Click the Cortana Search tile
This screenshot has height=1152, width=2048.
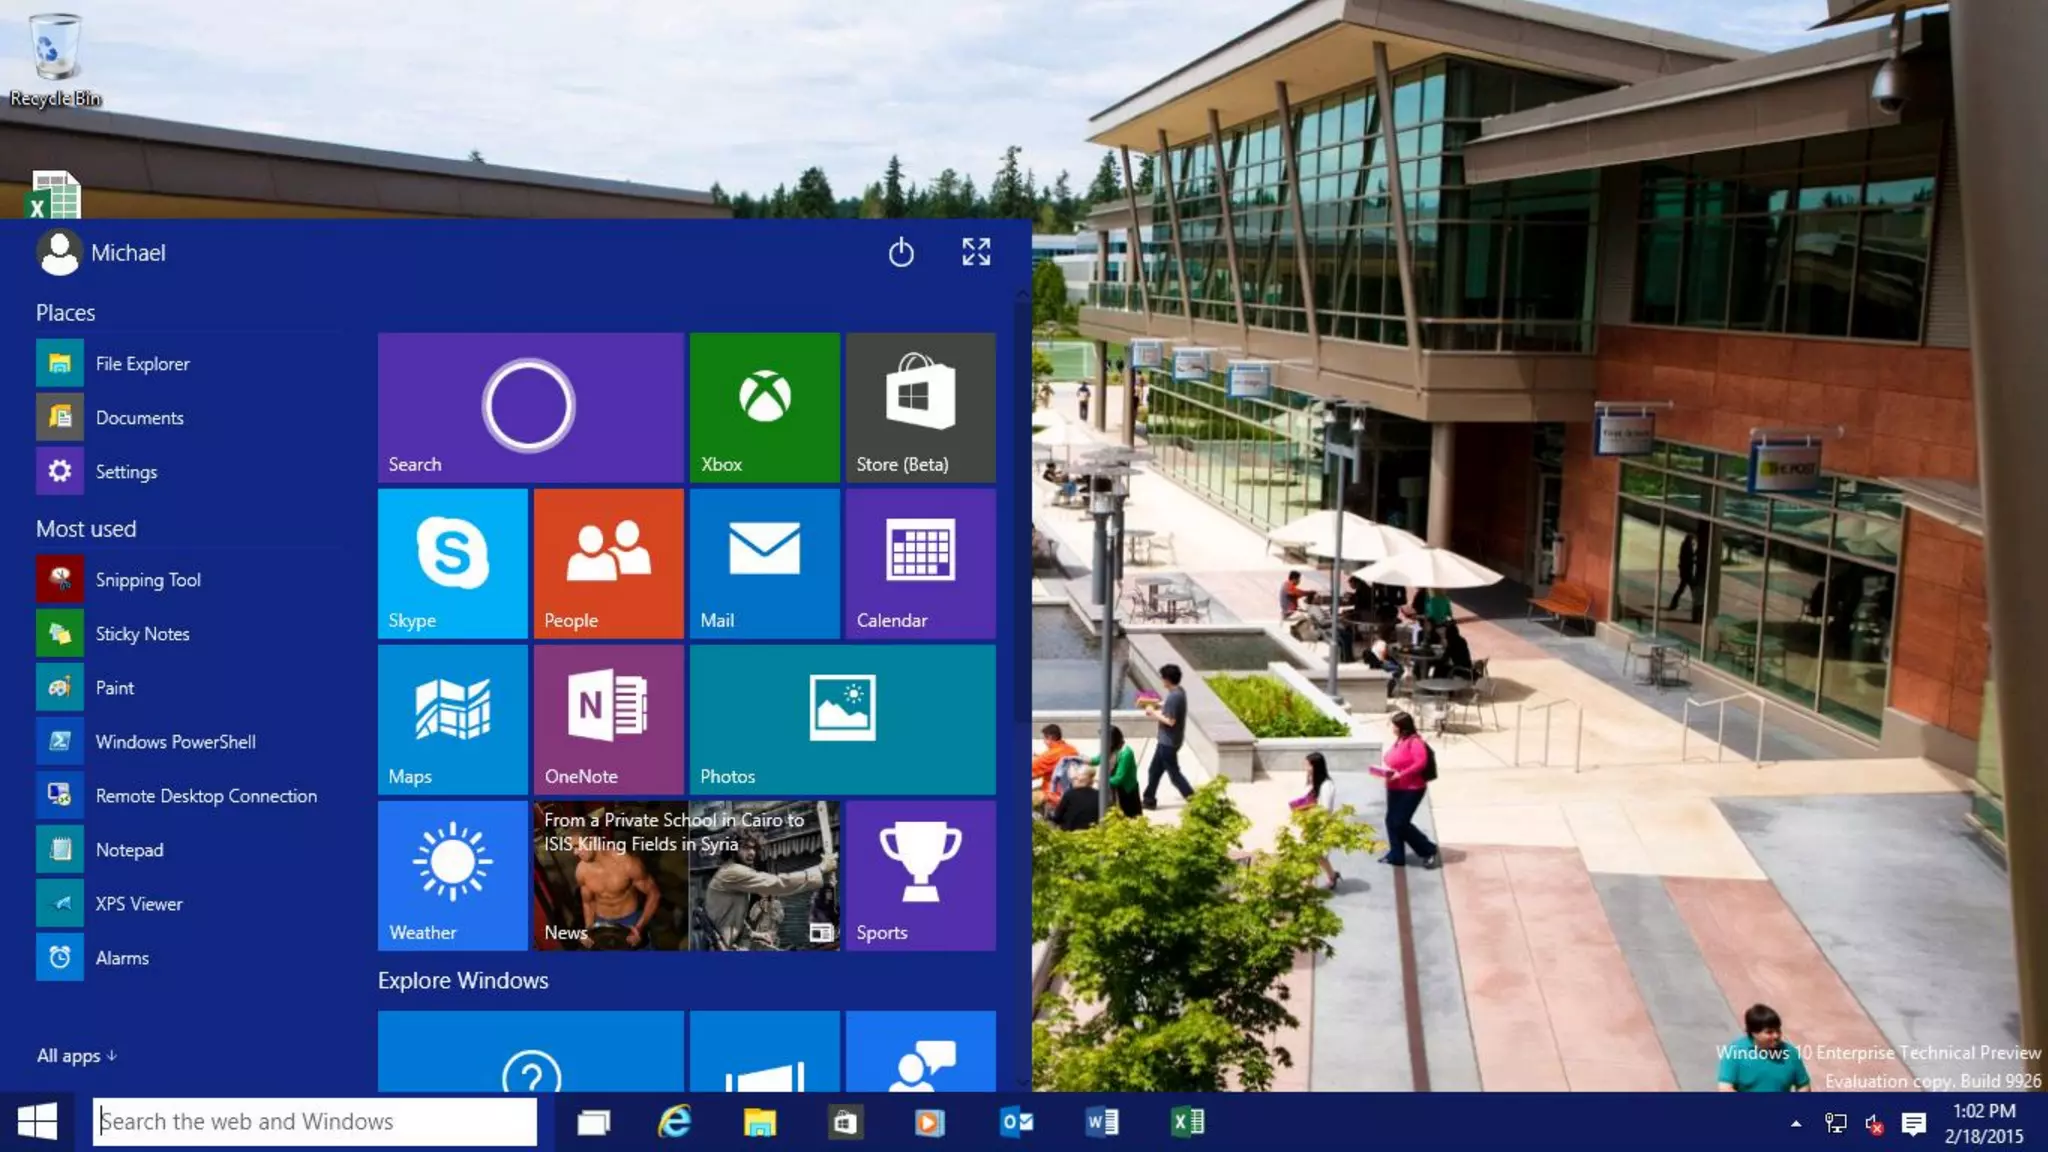(x=530, y=407)
